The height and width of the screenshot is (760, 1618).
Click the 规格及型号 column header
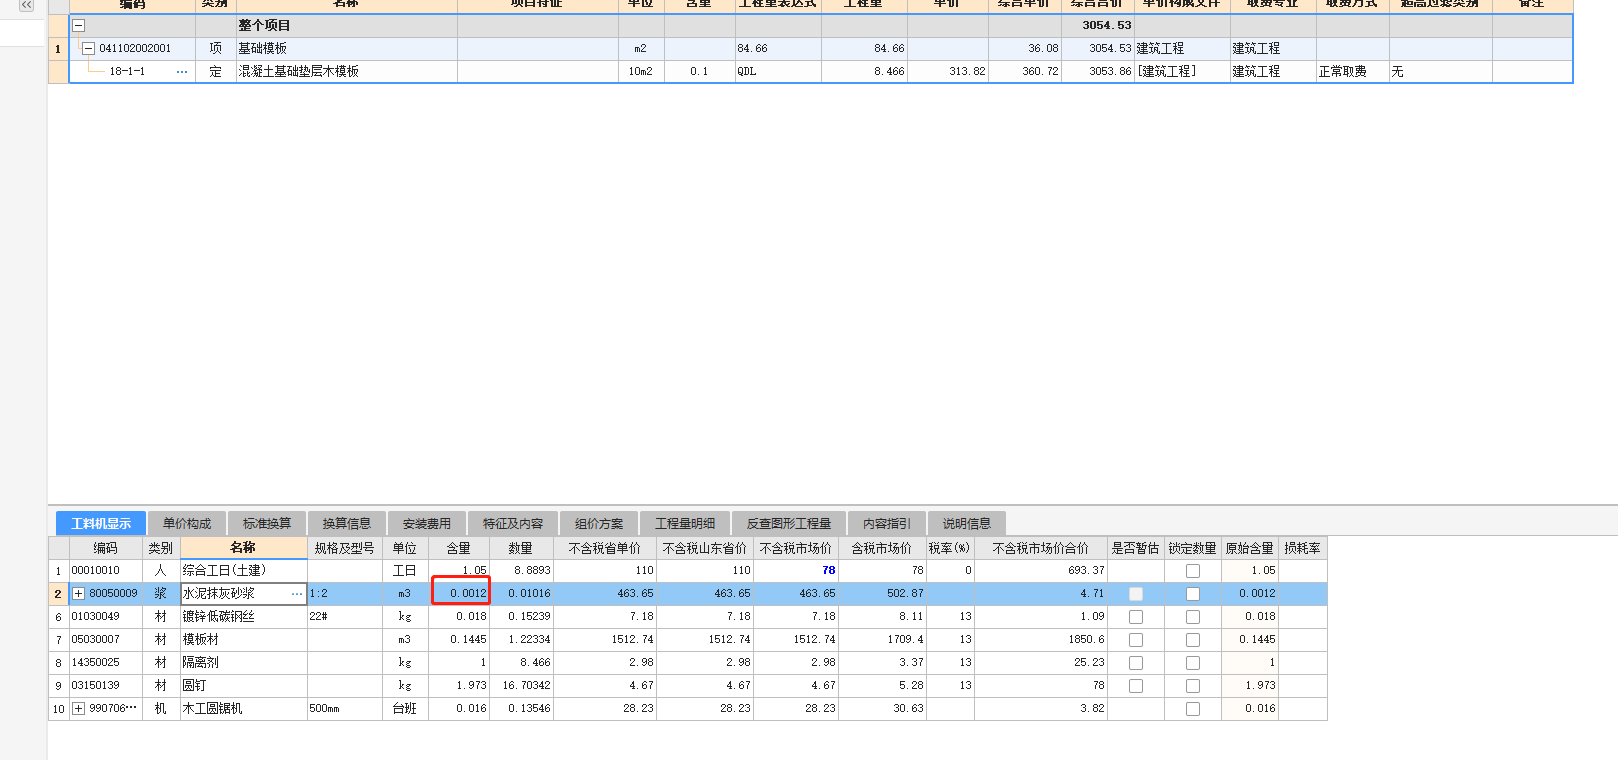pyautogui.click(x=345, y=548)
